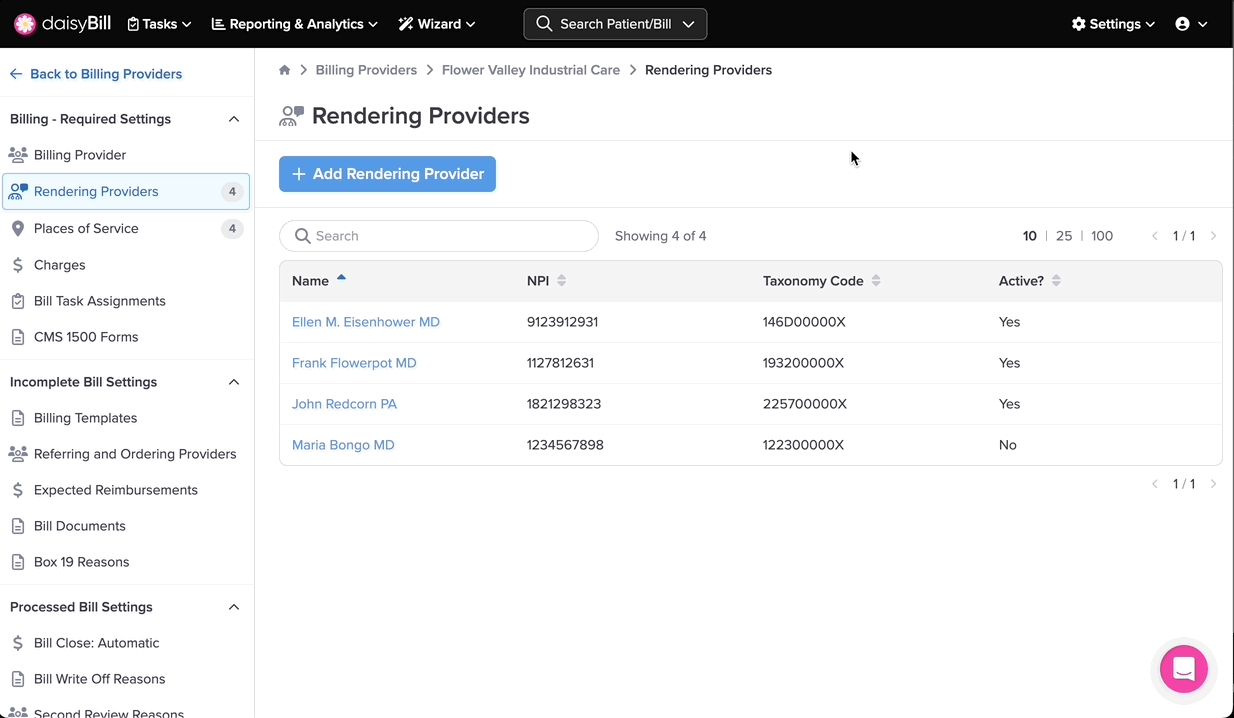Viewport: 1234px width, 718px height.
Task: Show 10 results per page
Action: tap(1029, 236)
